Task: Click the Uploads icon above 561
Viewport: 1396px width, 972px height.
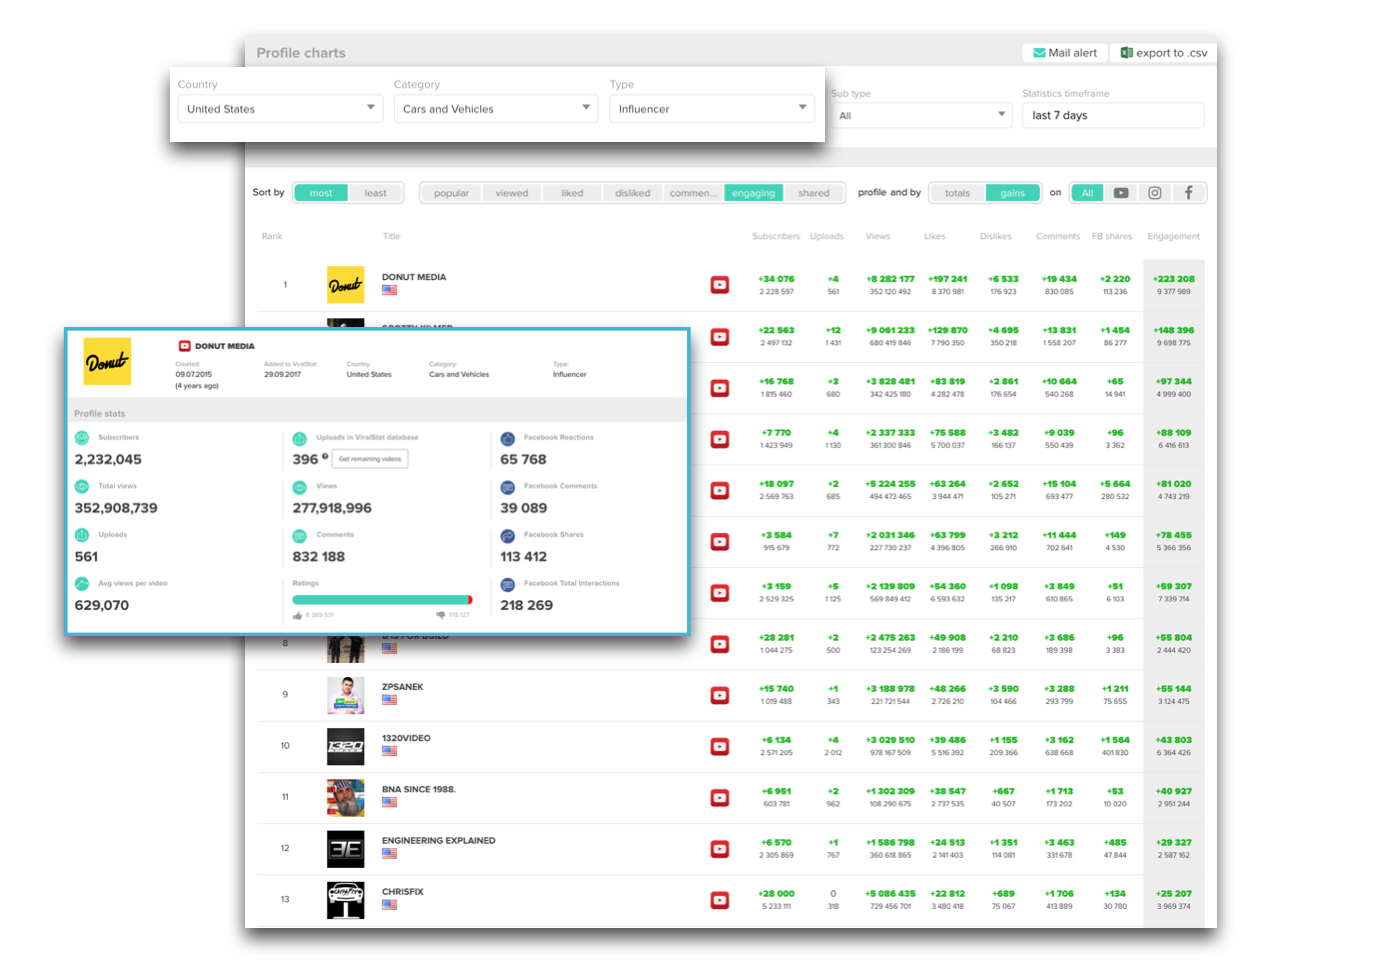Action: pos(82,535)
